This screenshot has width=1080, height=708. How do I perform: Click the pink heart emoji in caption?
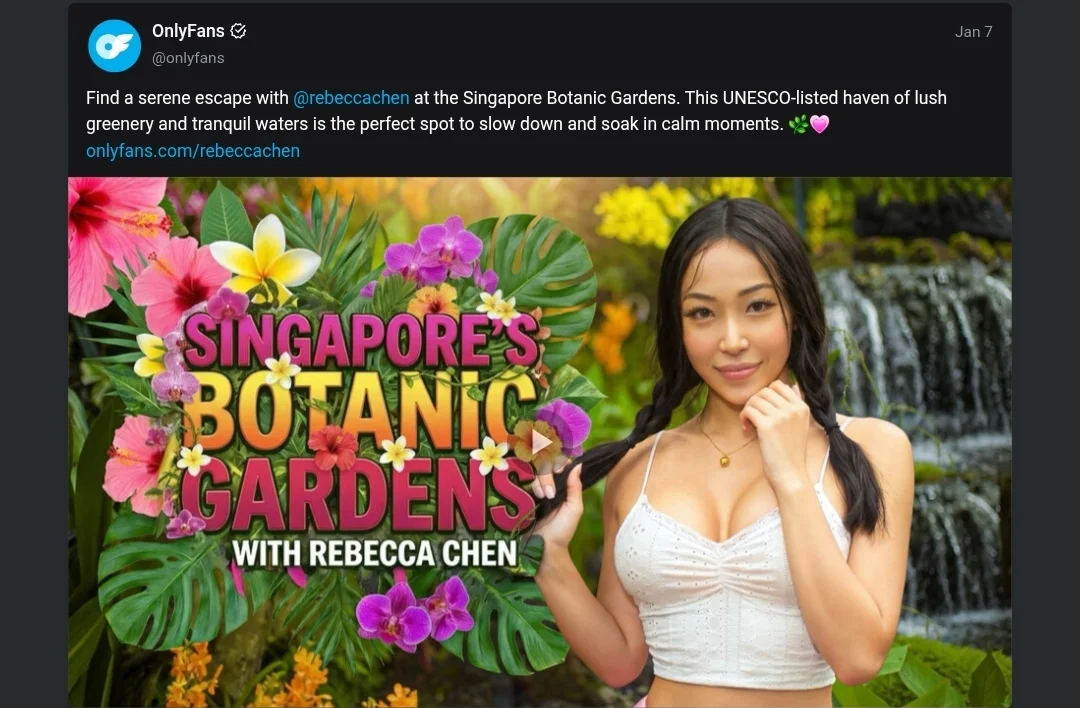(820, 125)
